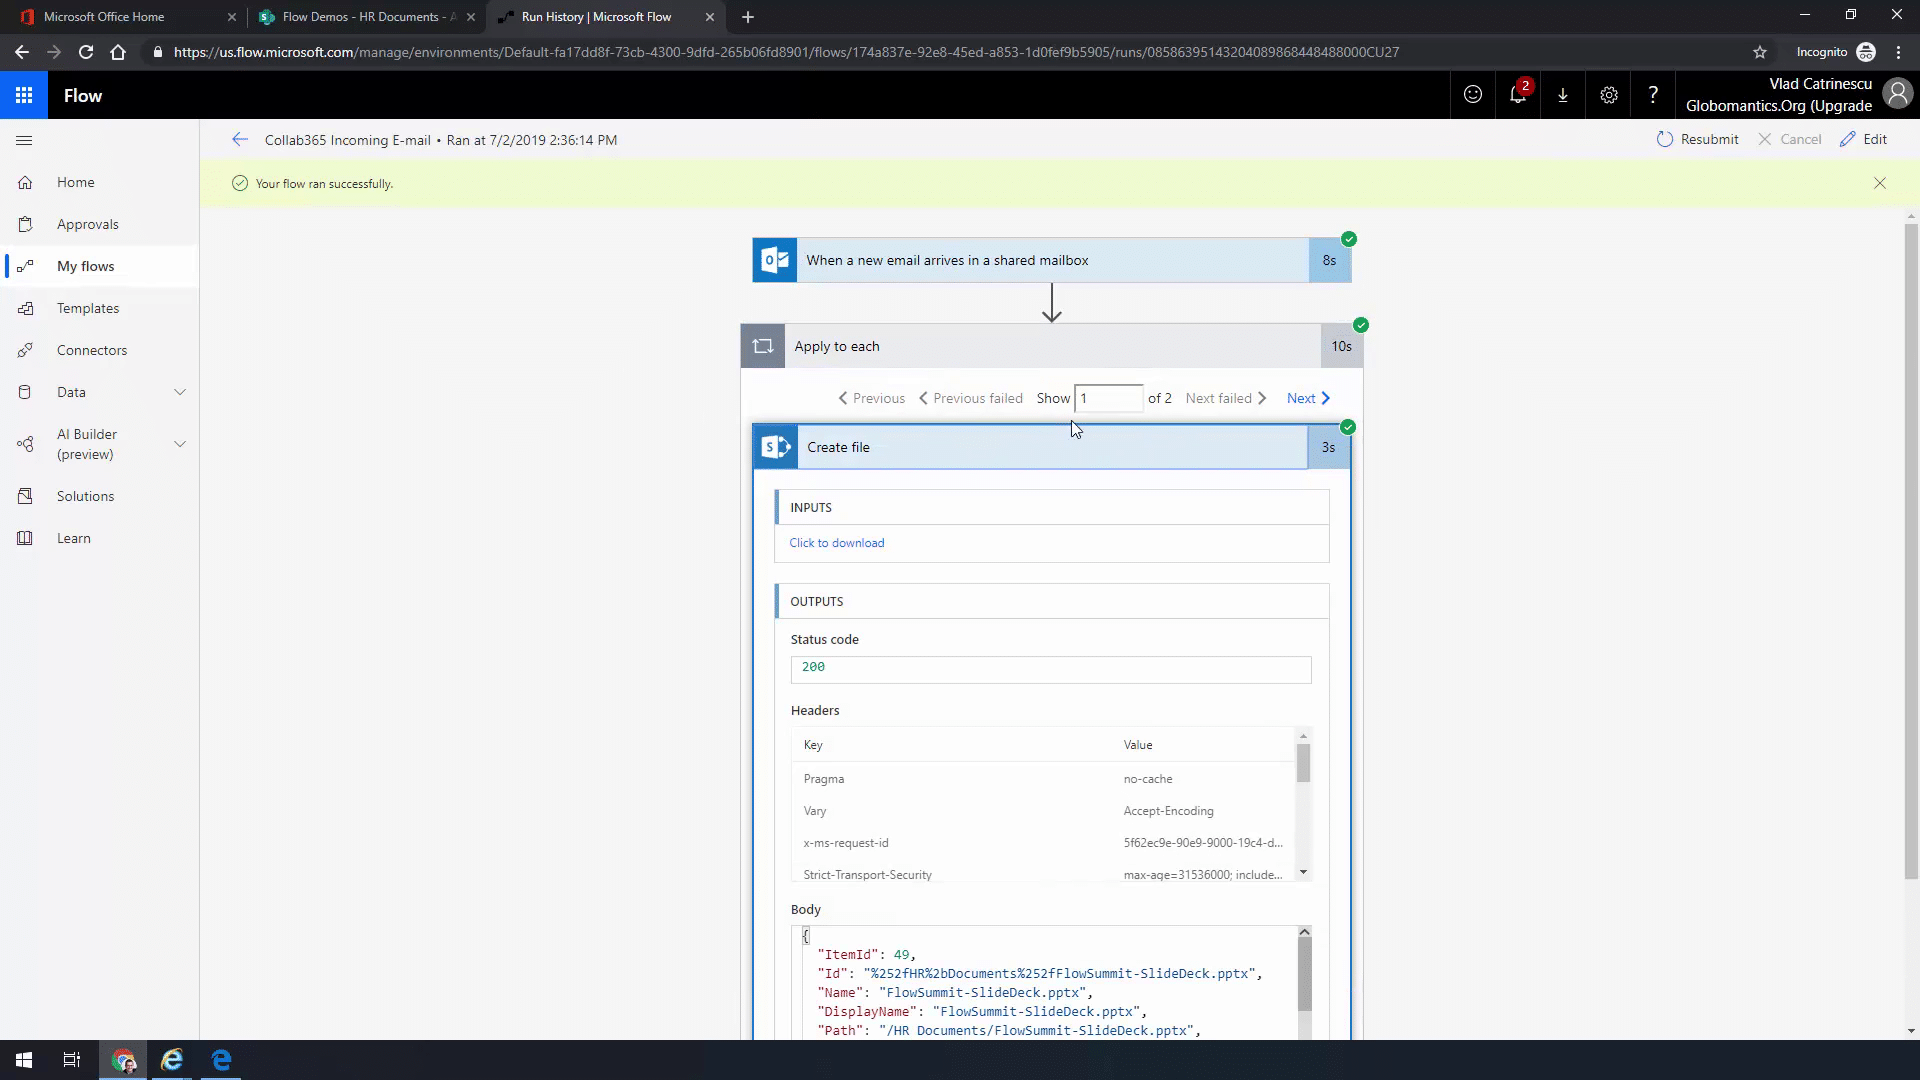Image resolution: width=1920 pixels, height=1080 pixels.
Task: Dismiss the successful run banner
Action: tap(1880, 183)
